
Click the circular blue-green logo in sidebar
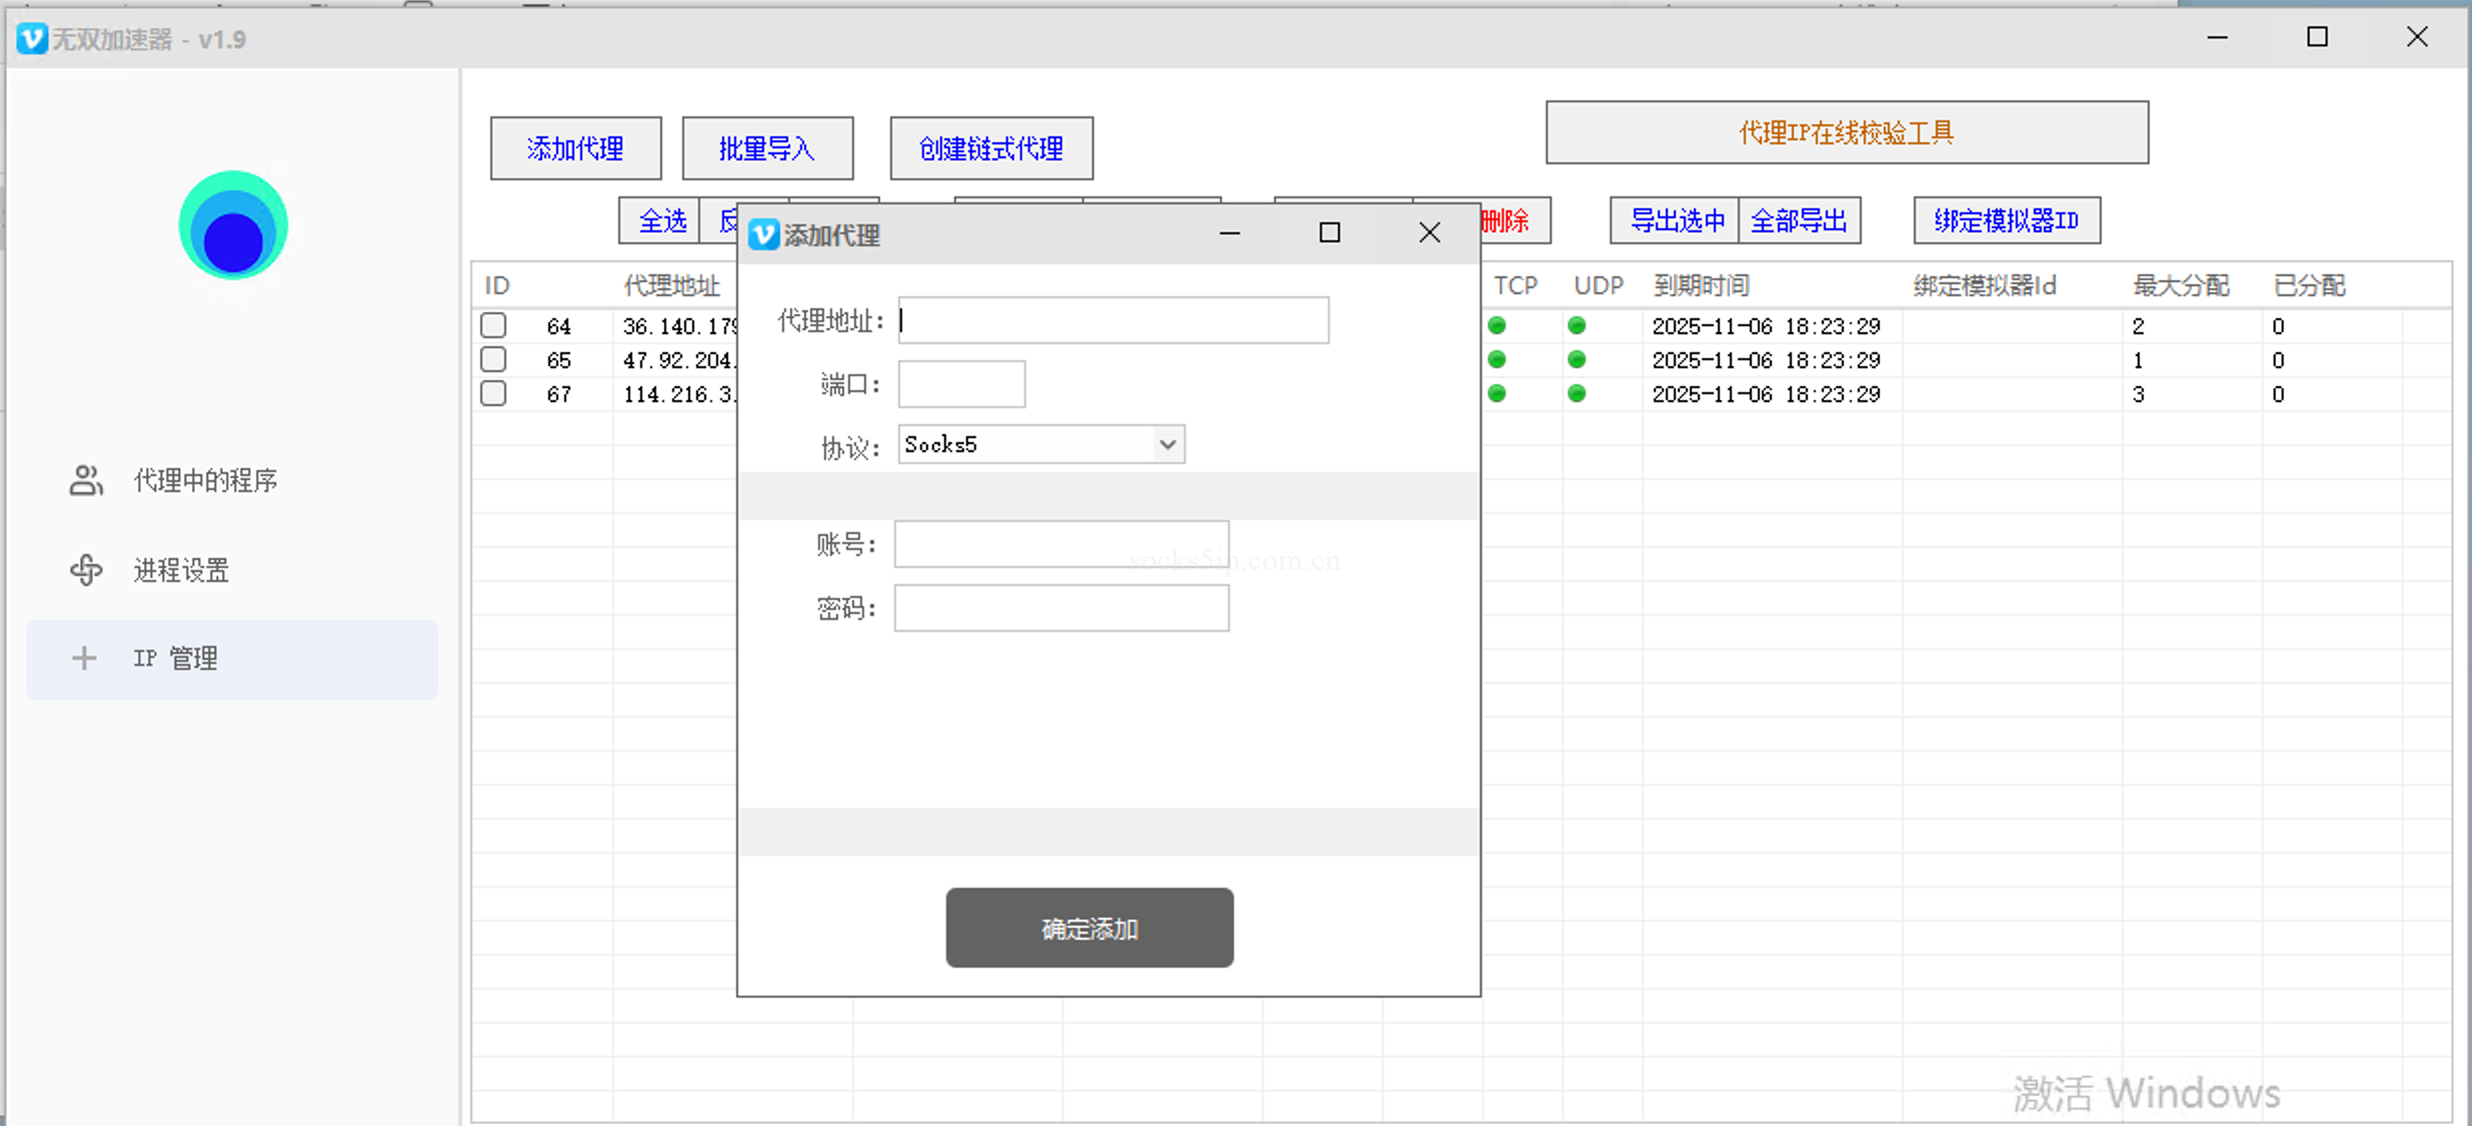[x=232, y=226]
